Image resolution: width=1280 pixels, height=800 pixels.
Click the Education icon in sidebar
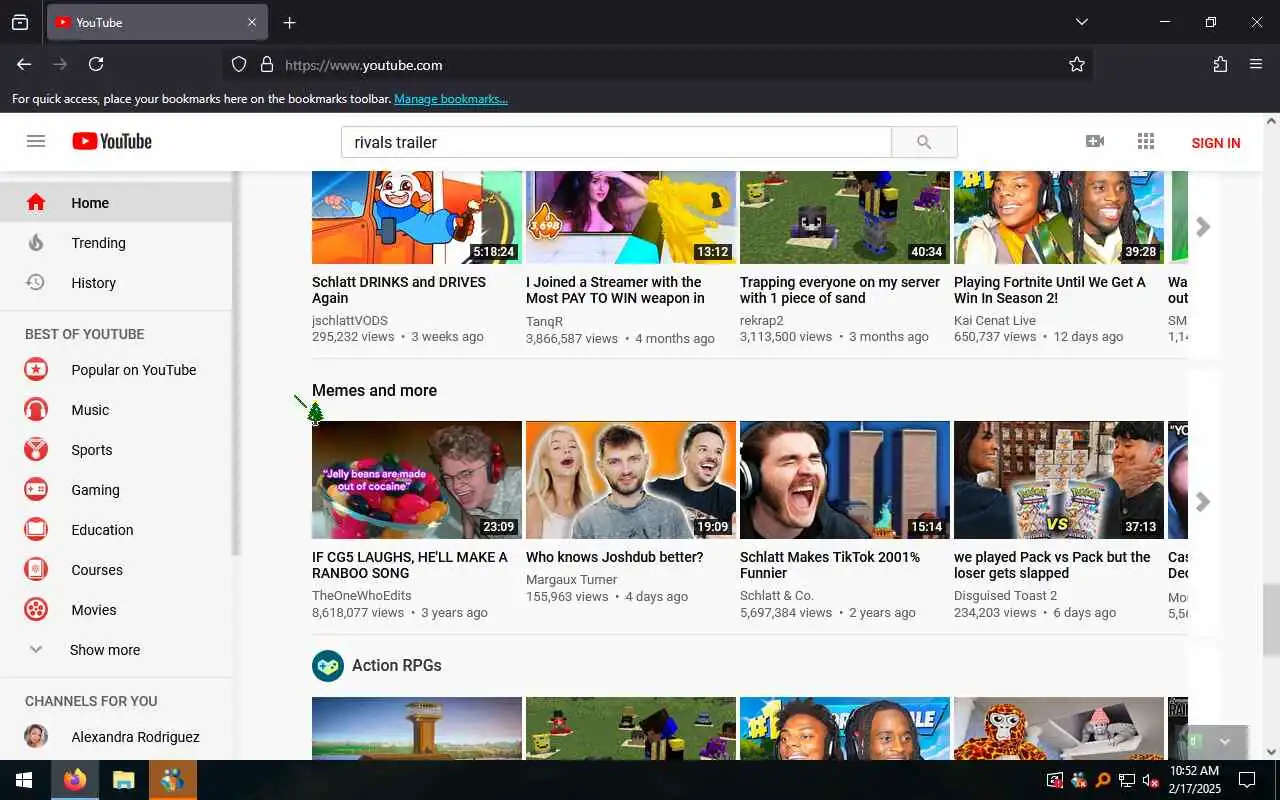coord(36,529)
